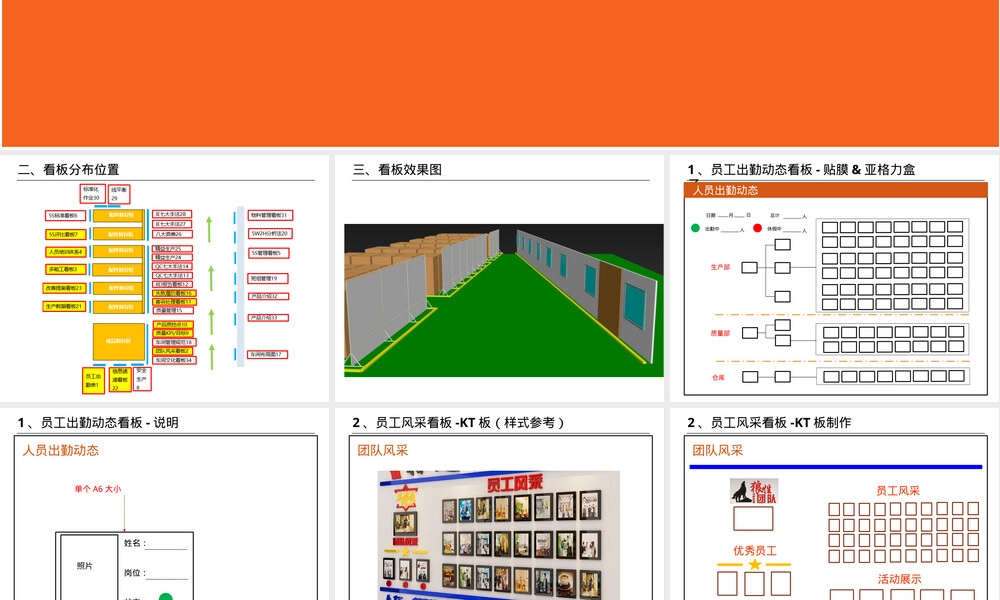
Task: Click the 5W2H分析法20 label
Action: click(x=270, y=233)
